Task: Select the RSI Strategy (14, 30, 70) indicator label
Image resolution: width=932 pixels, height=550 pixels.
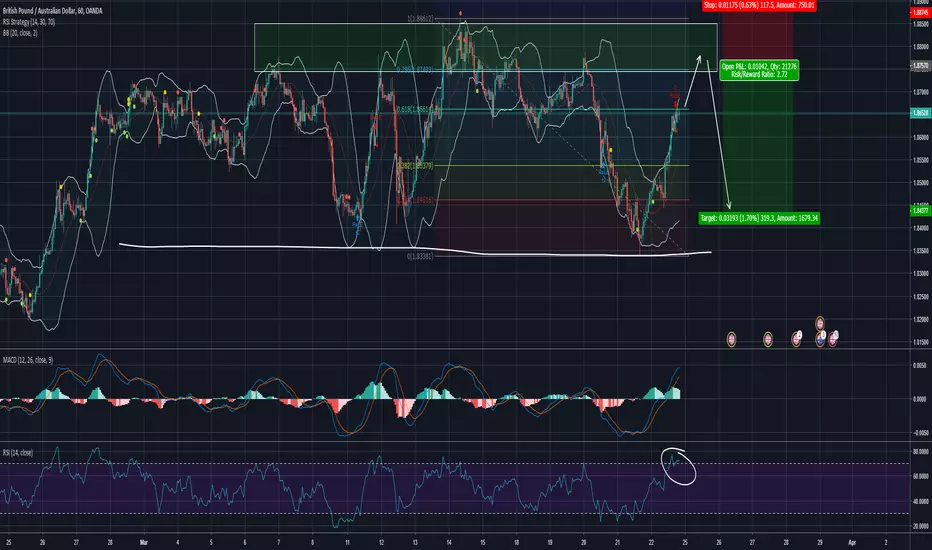Action: [x=29, y=22]
